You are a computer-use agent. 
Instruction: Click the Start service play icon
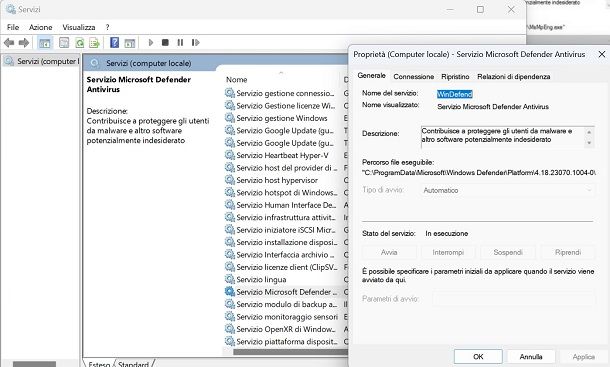[x=151, y=42]
